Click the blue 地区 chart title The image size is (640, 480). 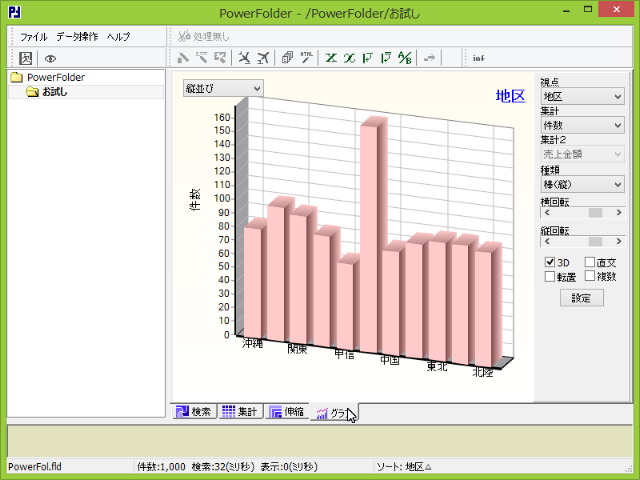coord(510,96)
